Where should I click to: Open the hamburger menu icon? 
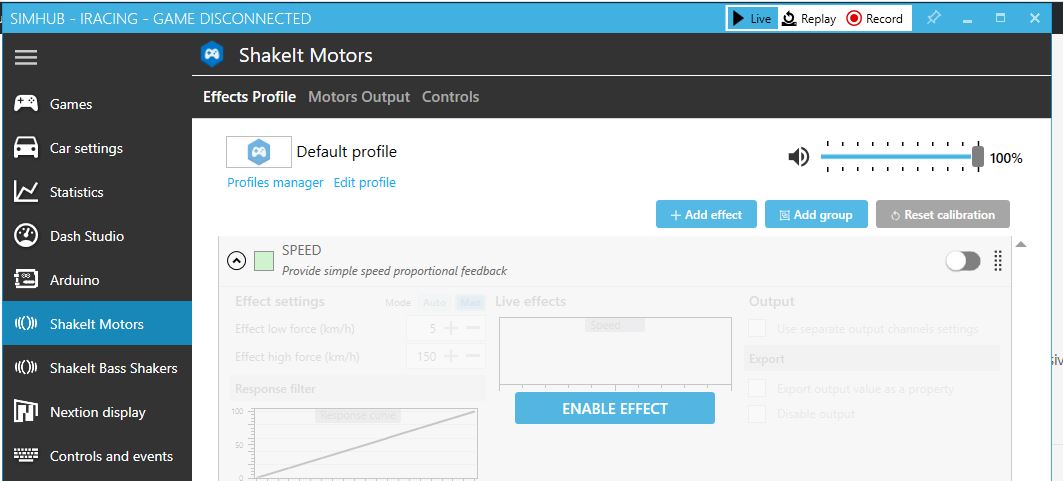click(x=26, y=58)
